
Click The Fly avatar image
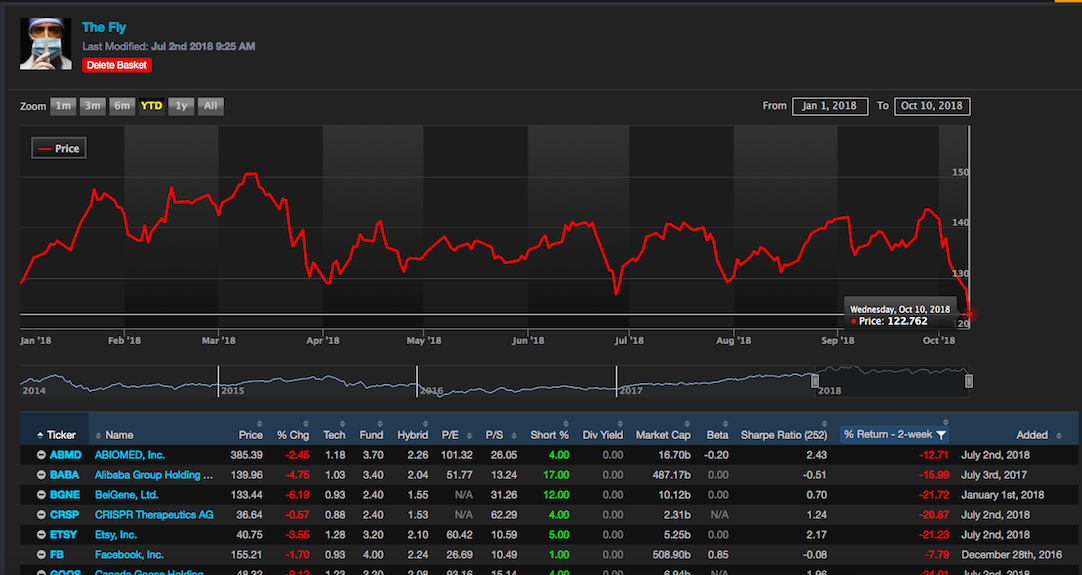coord(46,43)
